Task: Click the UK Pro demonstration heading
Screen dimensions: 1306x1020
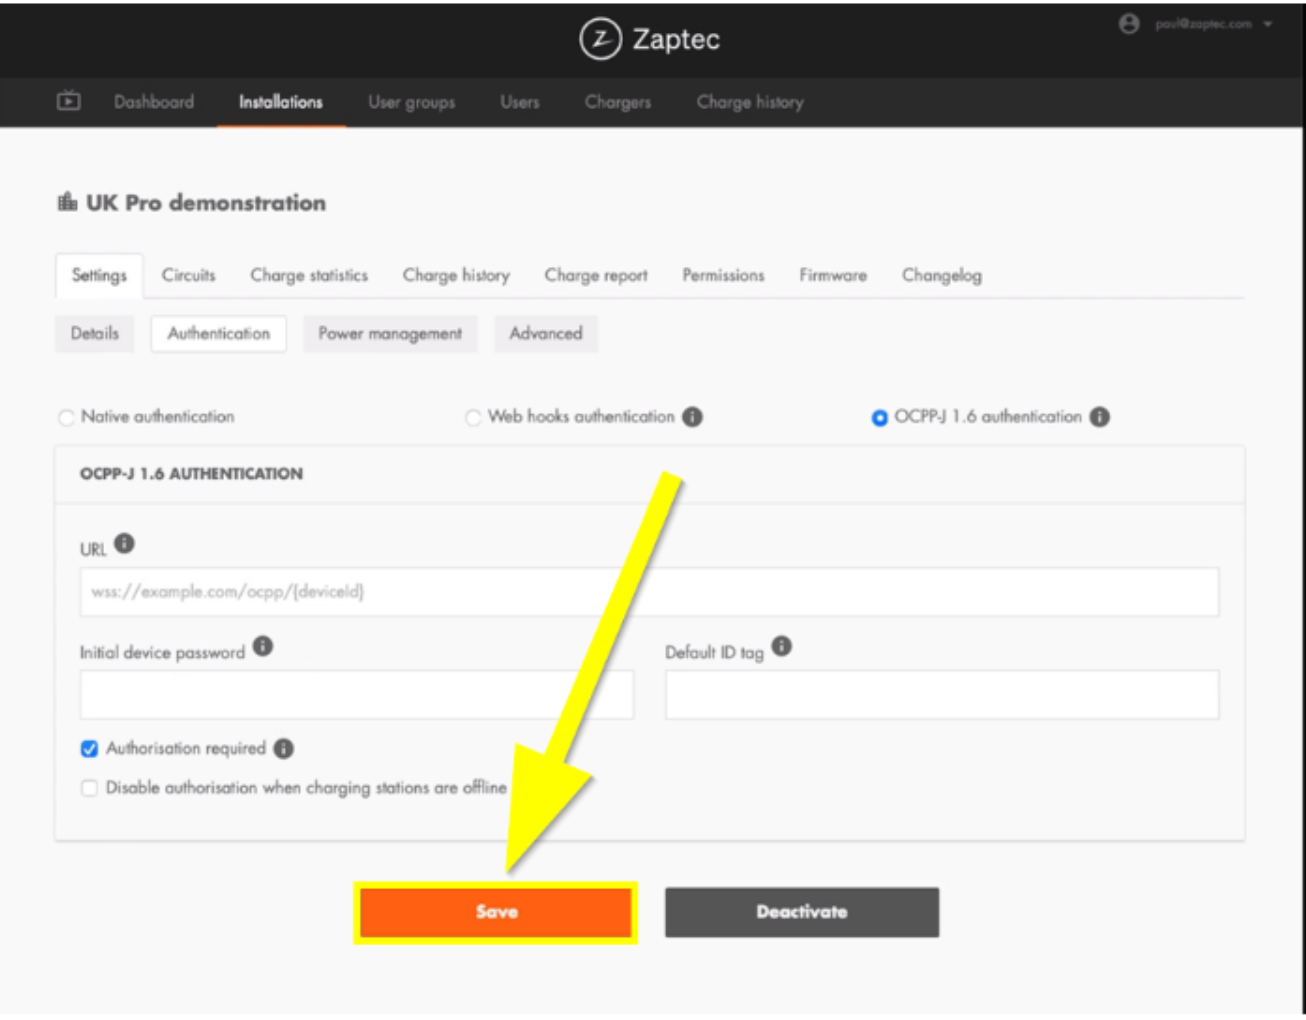Action: [206, 202]
